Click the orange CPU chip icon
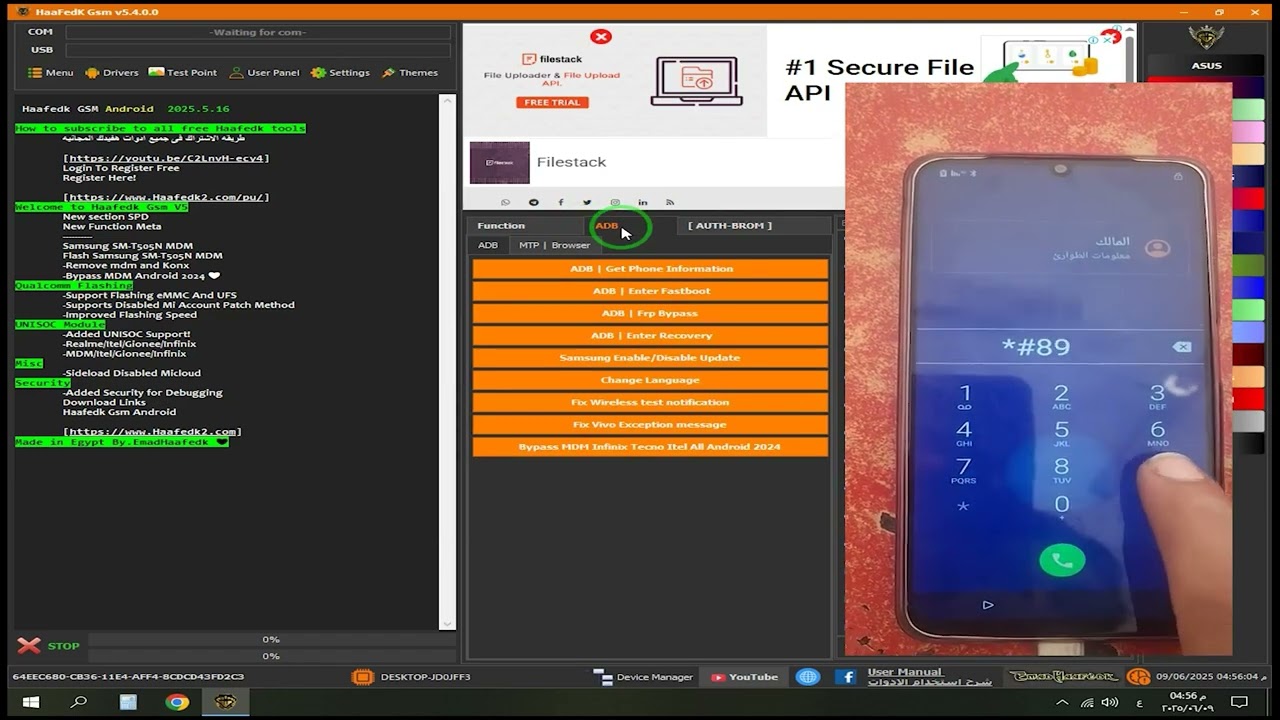 tap(363, 677)
